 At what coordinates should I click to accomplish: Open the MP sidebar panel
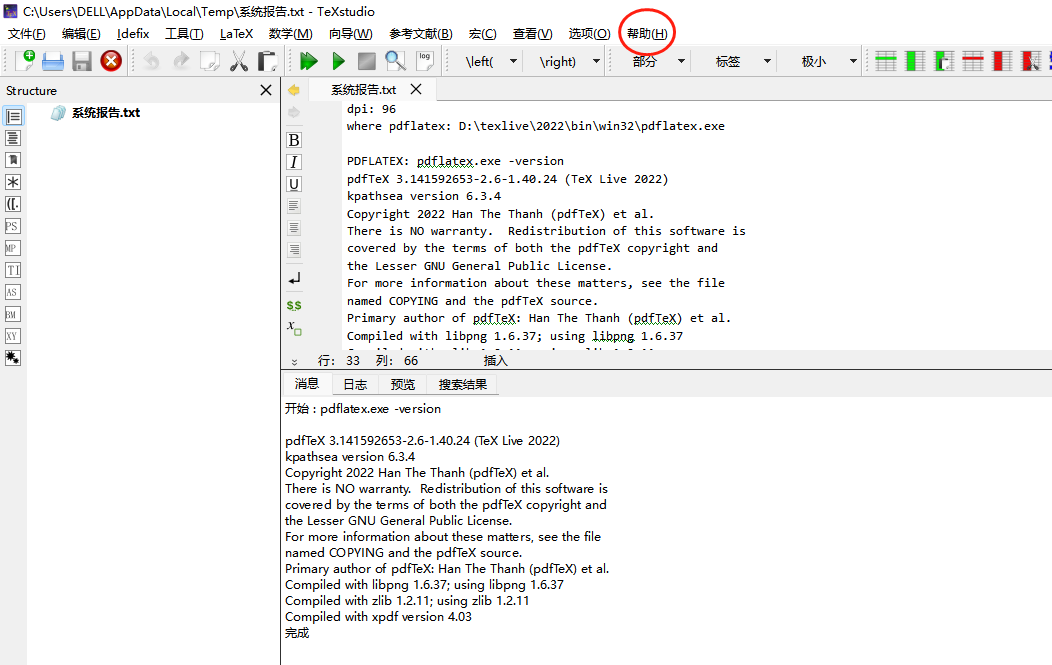(x=13, y=248)
